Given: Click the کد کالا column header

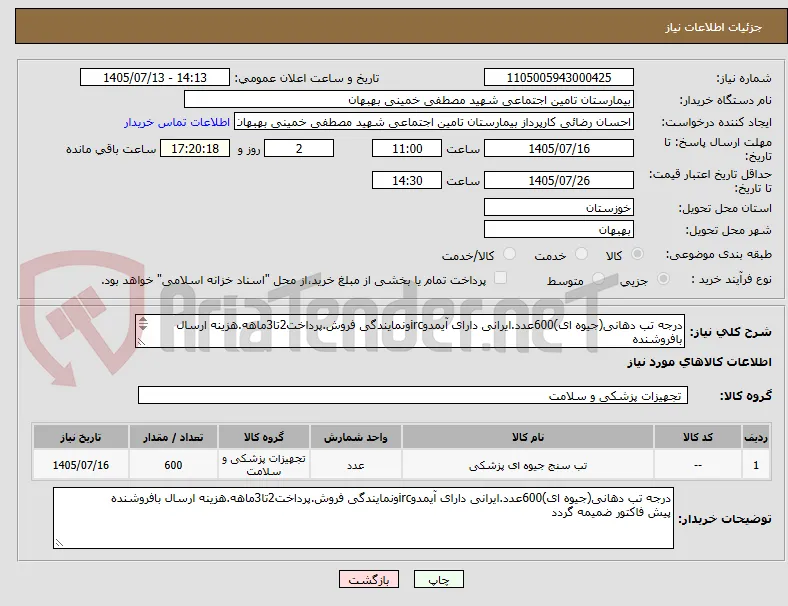Looking at the screenshot, I should 698,437.
